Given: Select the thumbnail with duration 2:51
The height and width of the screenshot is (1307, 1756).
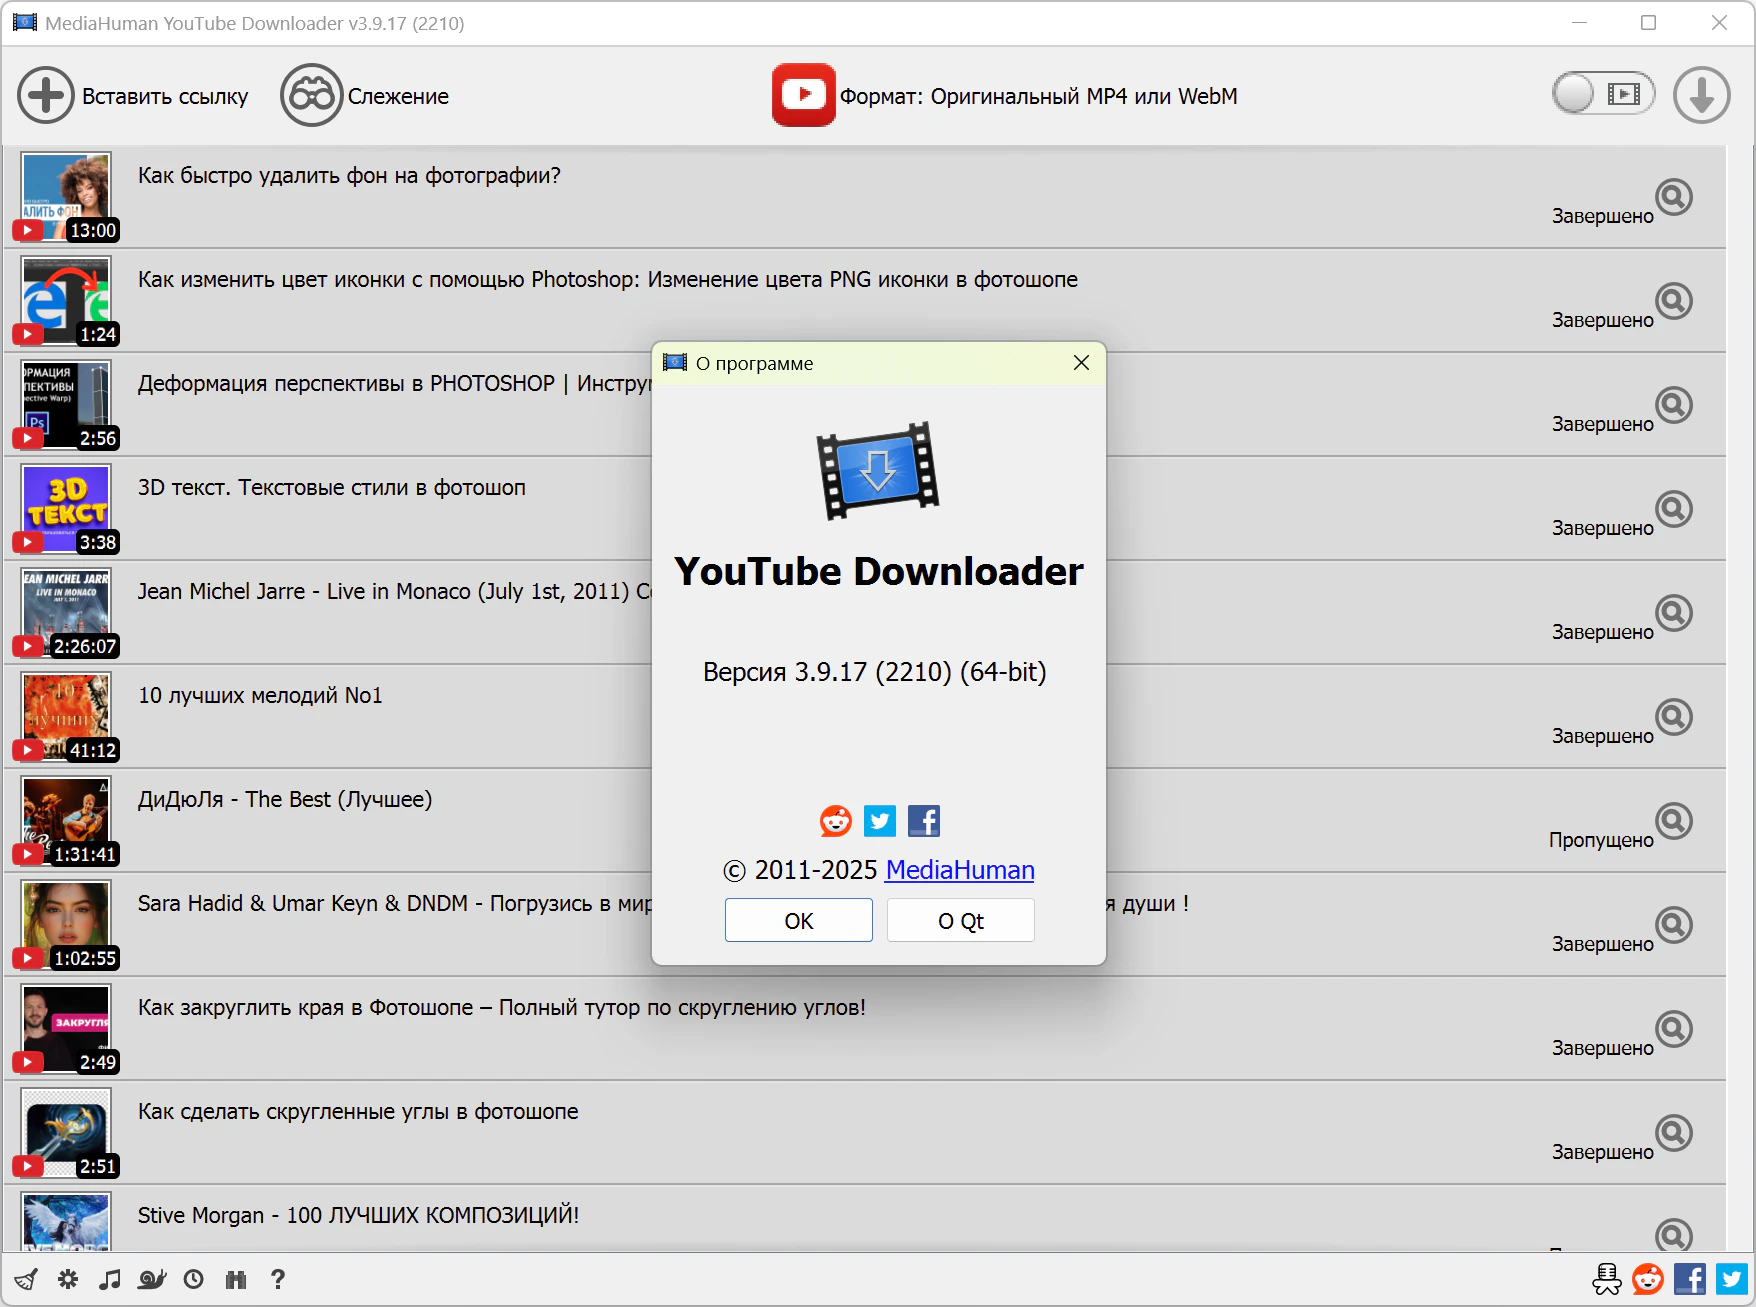Looking at the screenshot, I should click(66, 1133).
